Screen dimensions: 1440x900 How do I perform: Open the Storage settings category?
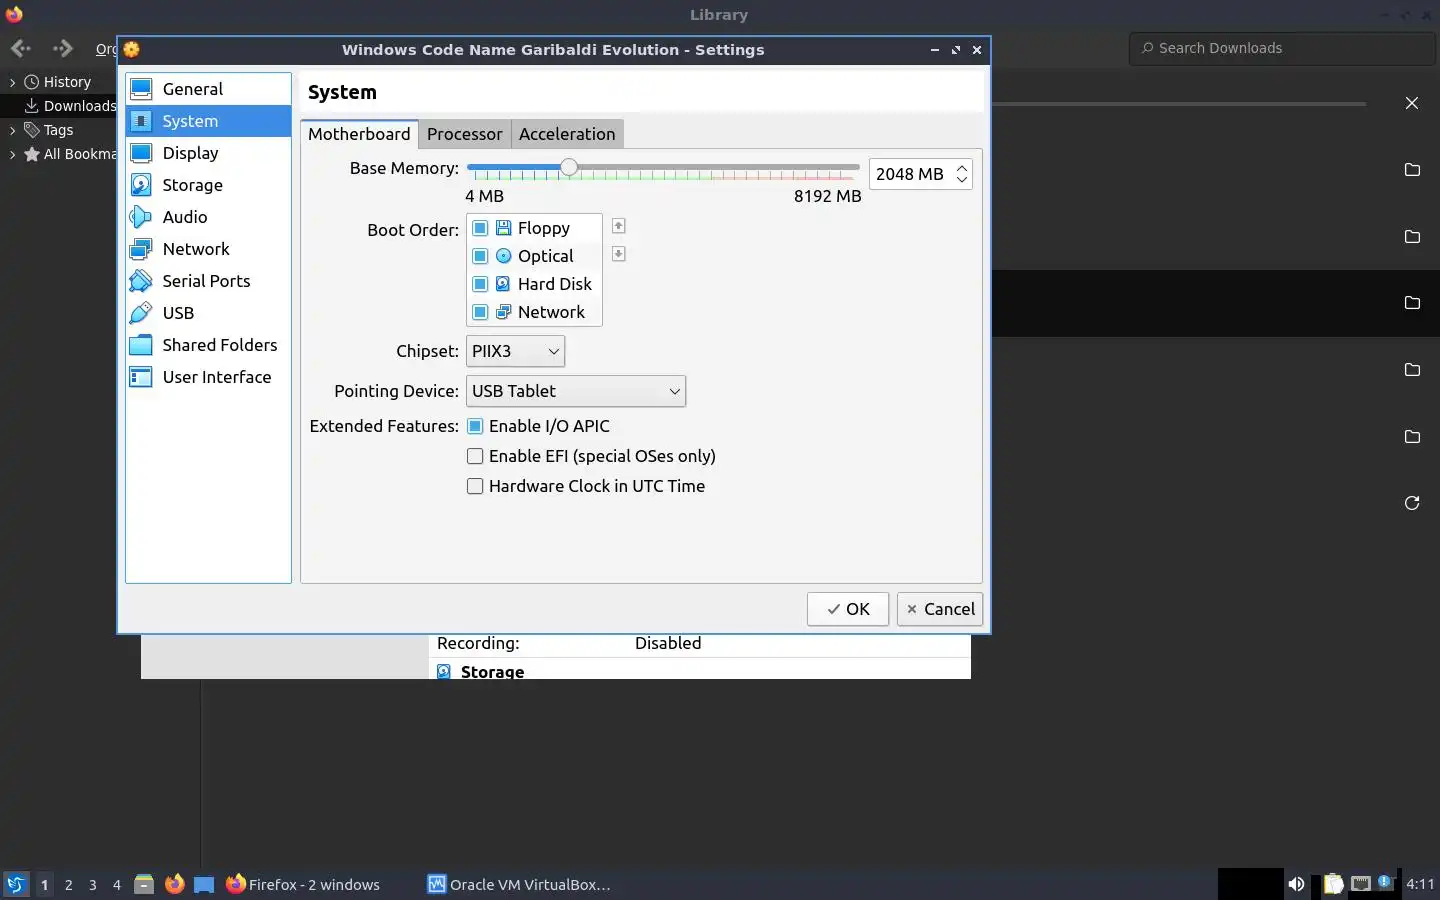click(208, 185)
